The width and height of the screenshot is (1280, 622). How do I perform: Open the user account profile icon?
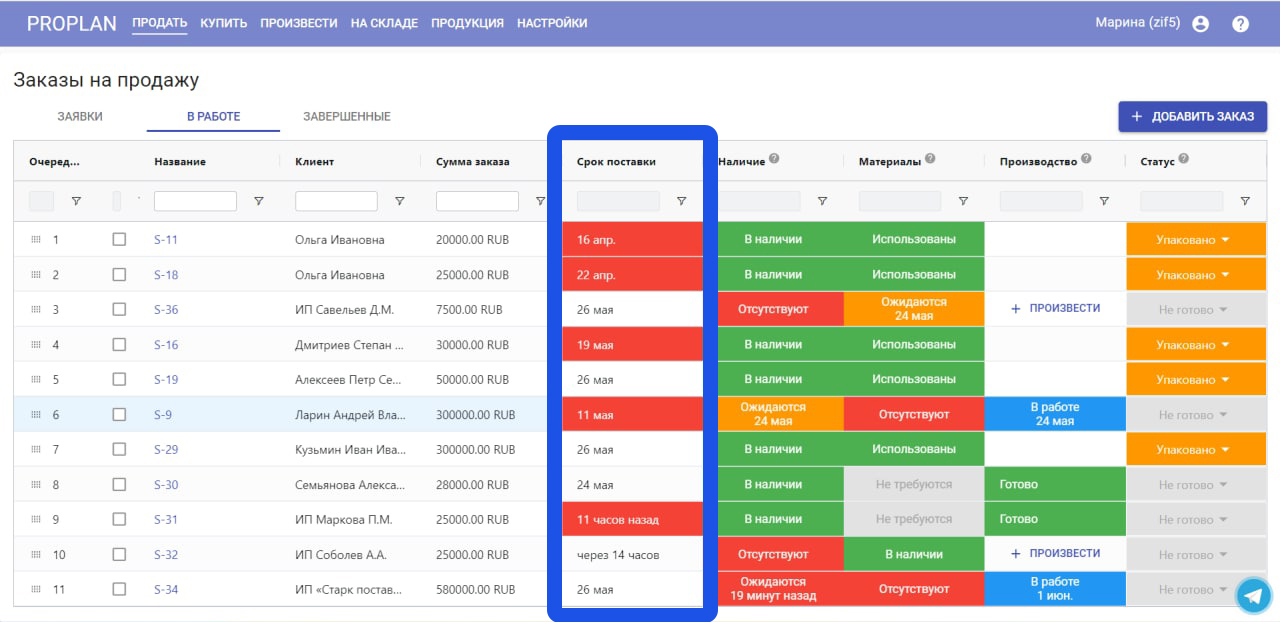pyautogui.click(x=1201, y=24)
